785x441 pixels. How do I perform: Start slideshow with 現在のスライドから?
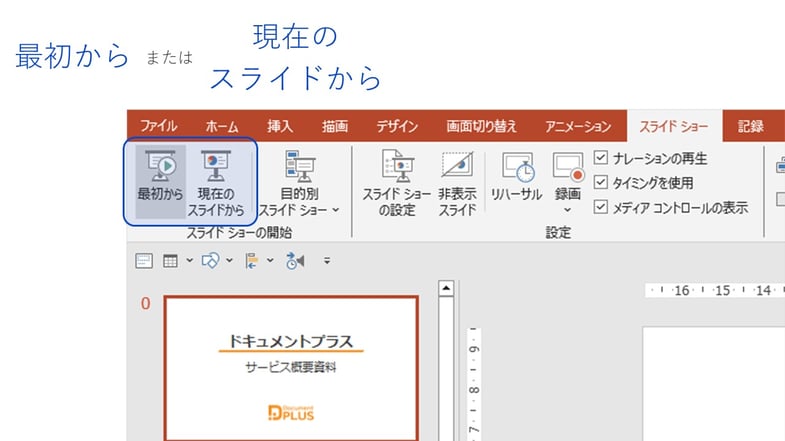(x=216, y=183)
